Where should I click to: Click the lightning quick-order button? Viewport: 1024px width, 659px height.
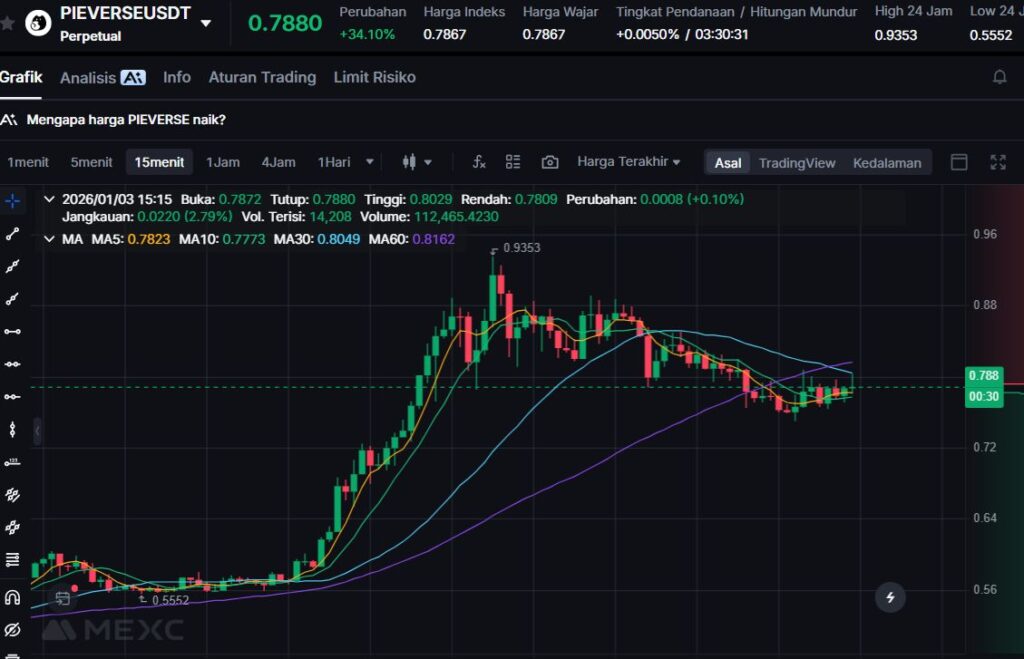[890, 598]
